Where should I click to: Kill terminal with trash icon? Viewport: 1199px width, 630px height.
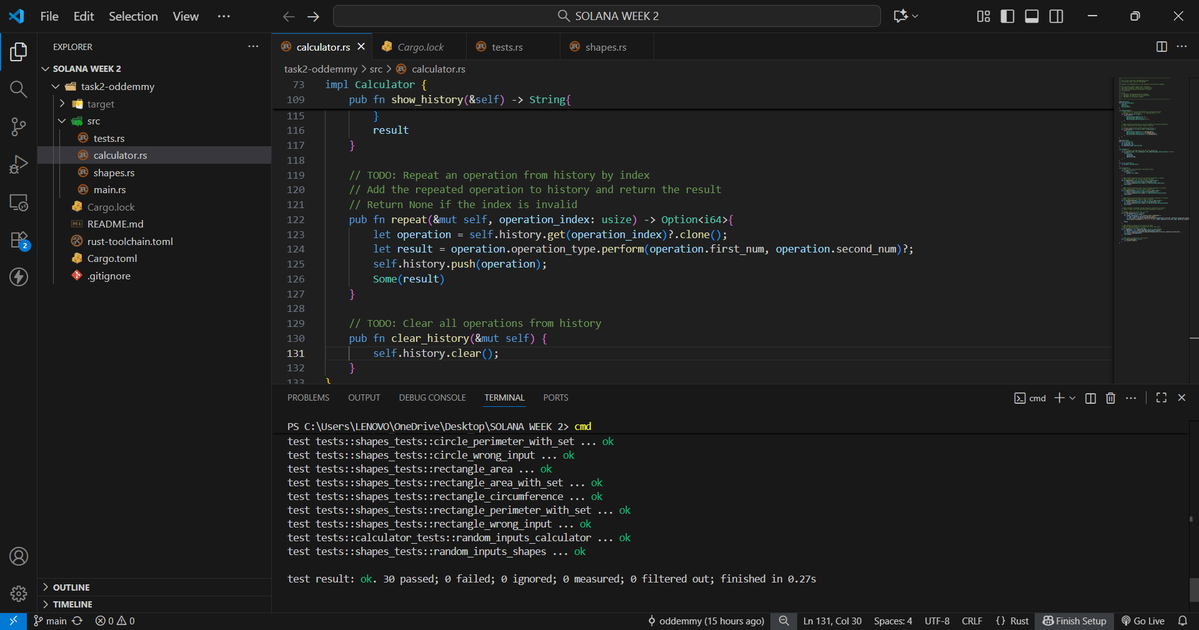click(x=1110, y=398)
